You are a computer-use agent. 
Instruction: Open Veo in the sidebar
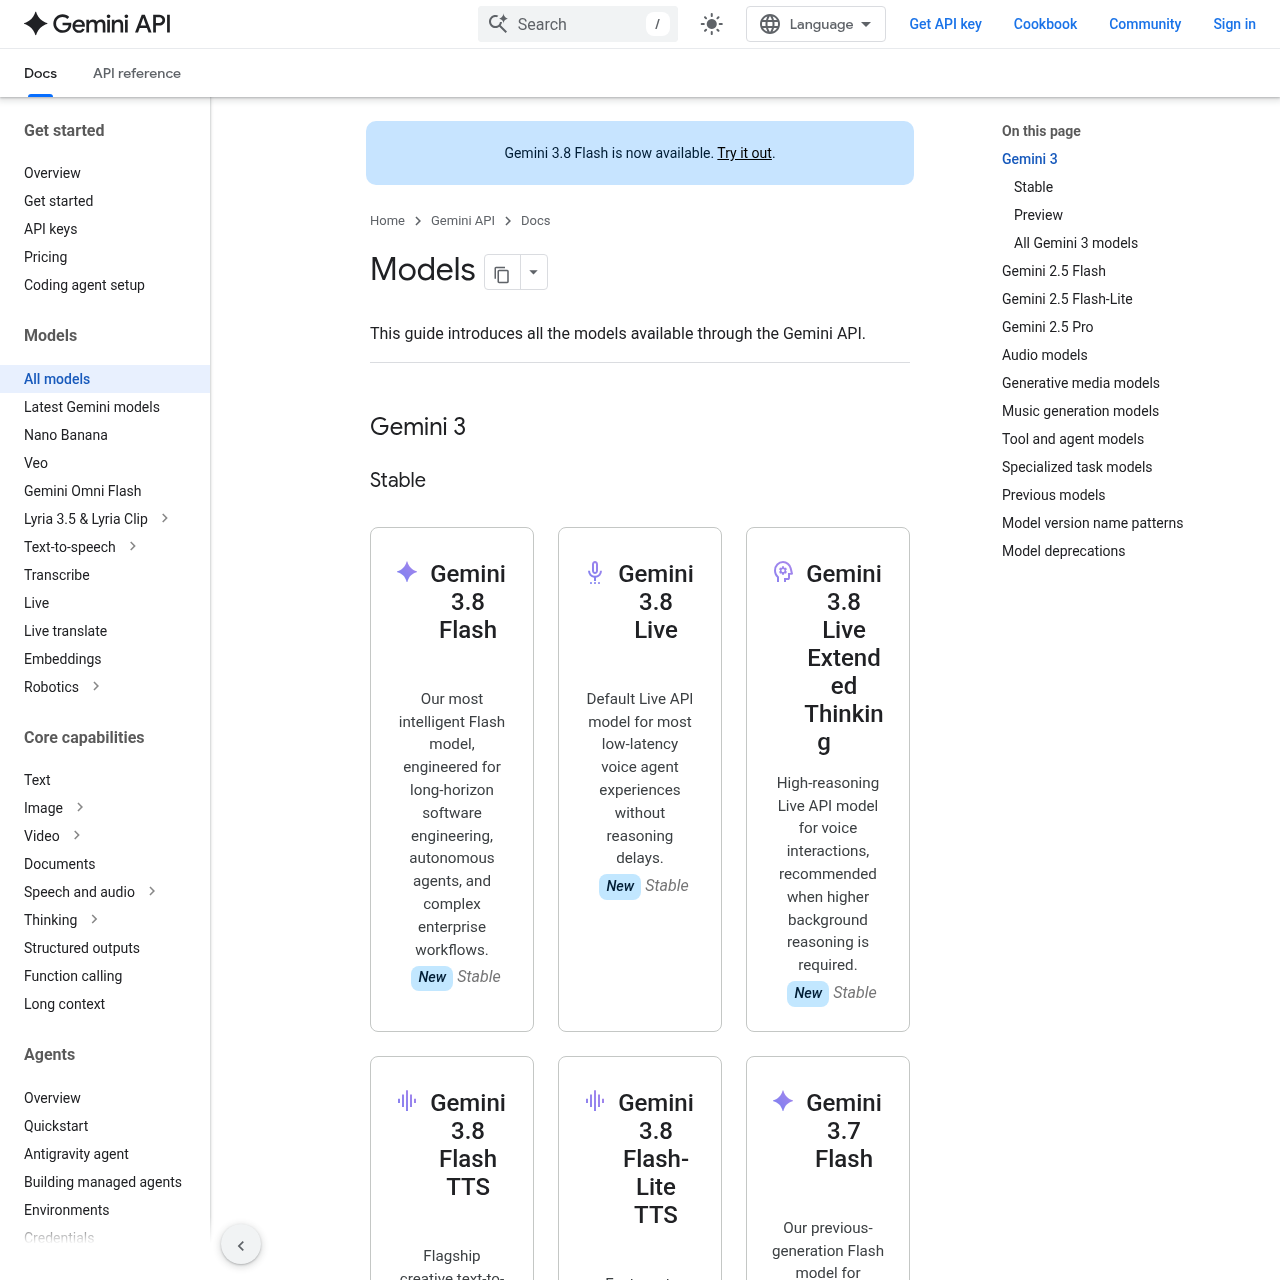click(36, 463)
